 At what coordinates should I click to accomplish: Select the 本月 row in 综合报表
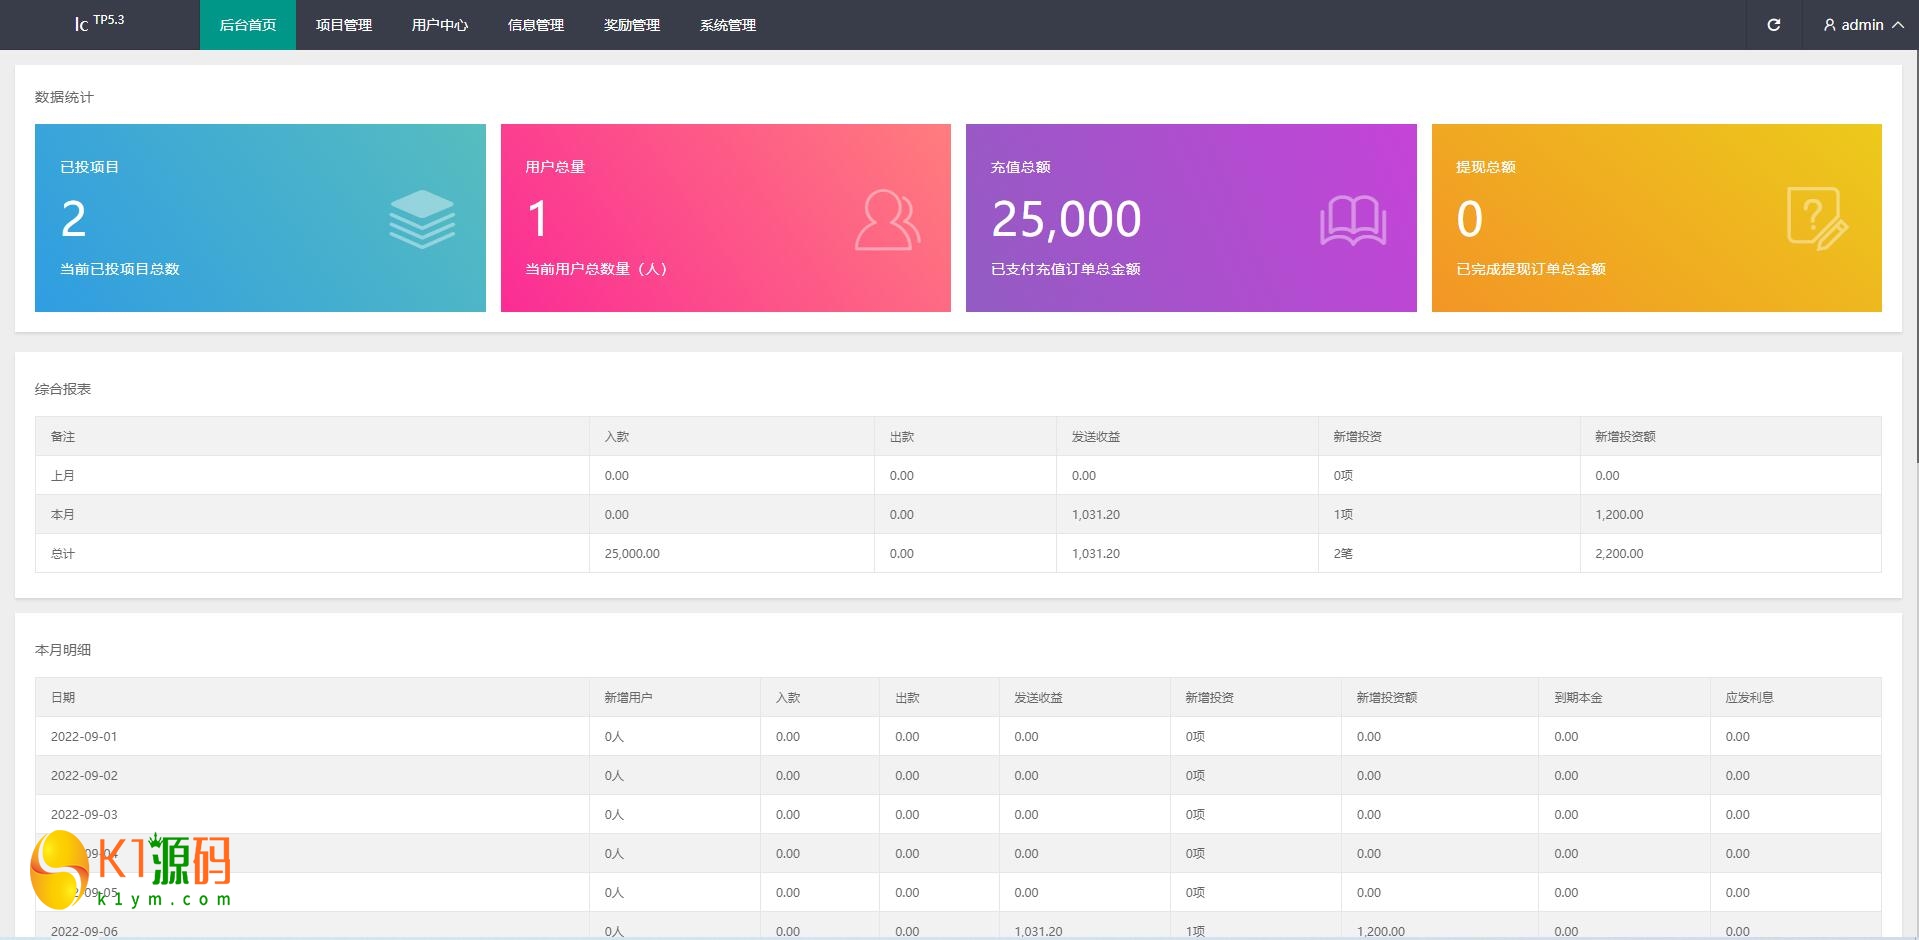63,514
